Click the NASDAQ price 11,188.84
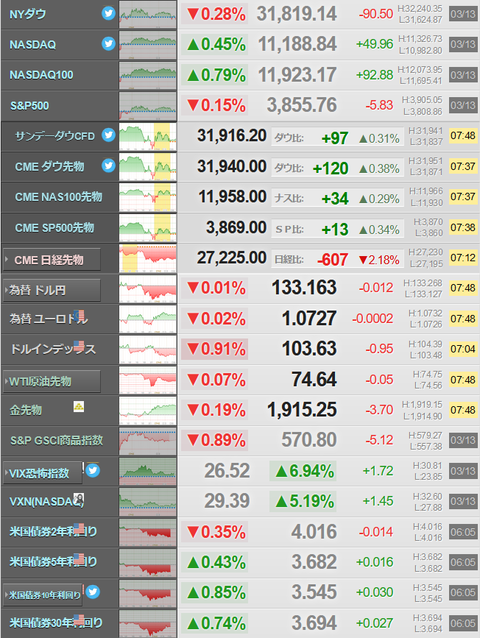Screen dimensions: 480x638 coord(297,44)
